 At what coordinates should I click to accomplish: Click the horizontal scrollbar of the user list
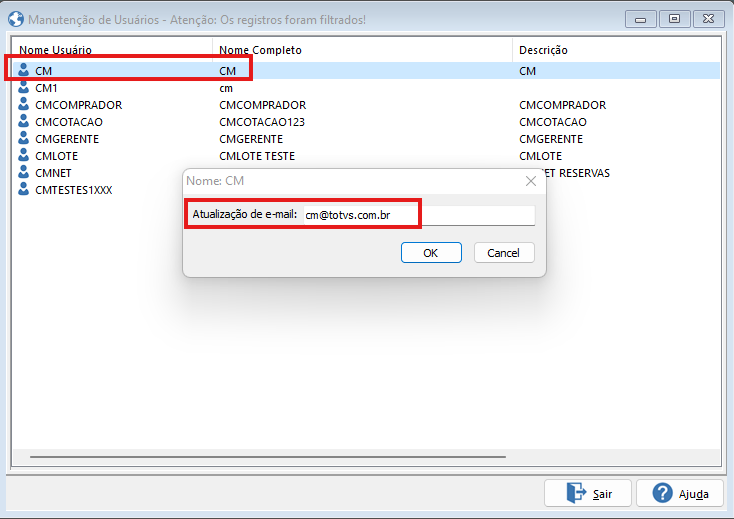point(268,456)
